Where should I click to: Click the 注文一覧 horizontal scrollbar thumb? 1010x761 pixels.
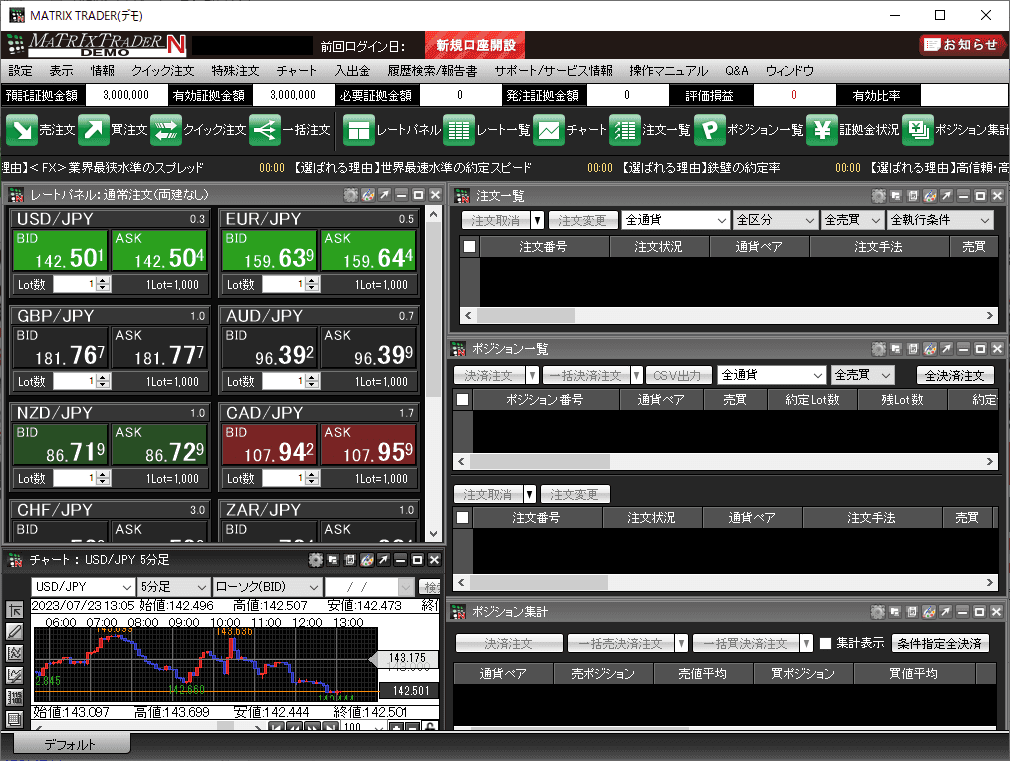pos(526,315)
